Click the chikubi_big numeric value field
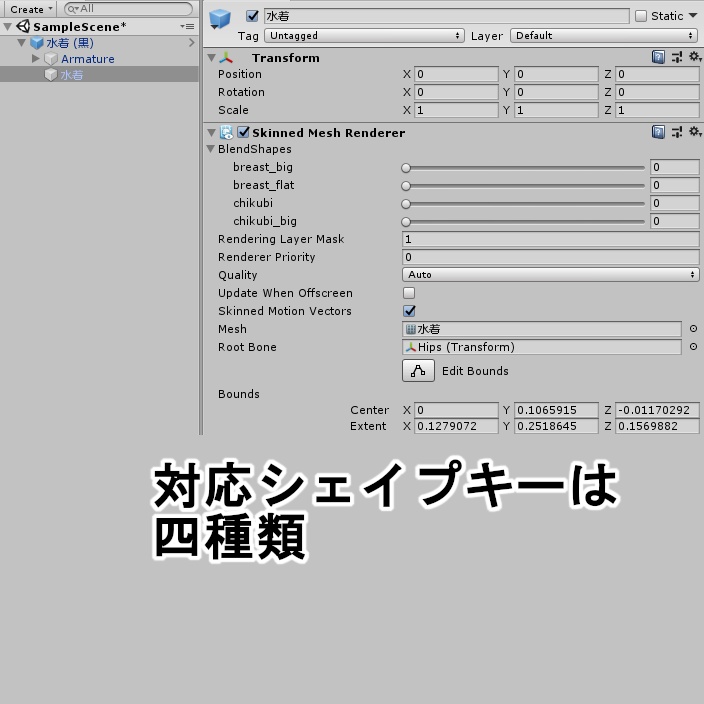This screenshot has width=704, height=704. point(674,221)
